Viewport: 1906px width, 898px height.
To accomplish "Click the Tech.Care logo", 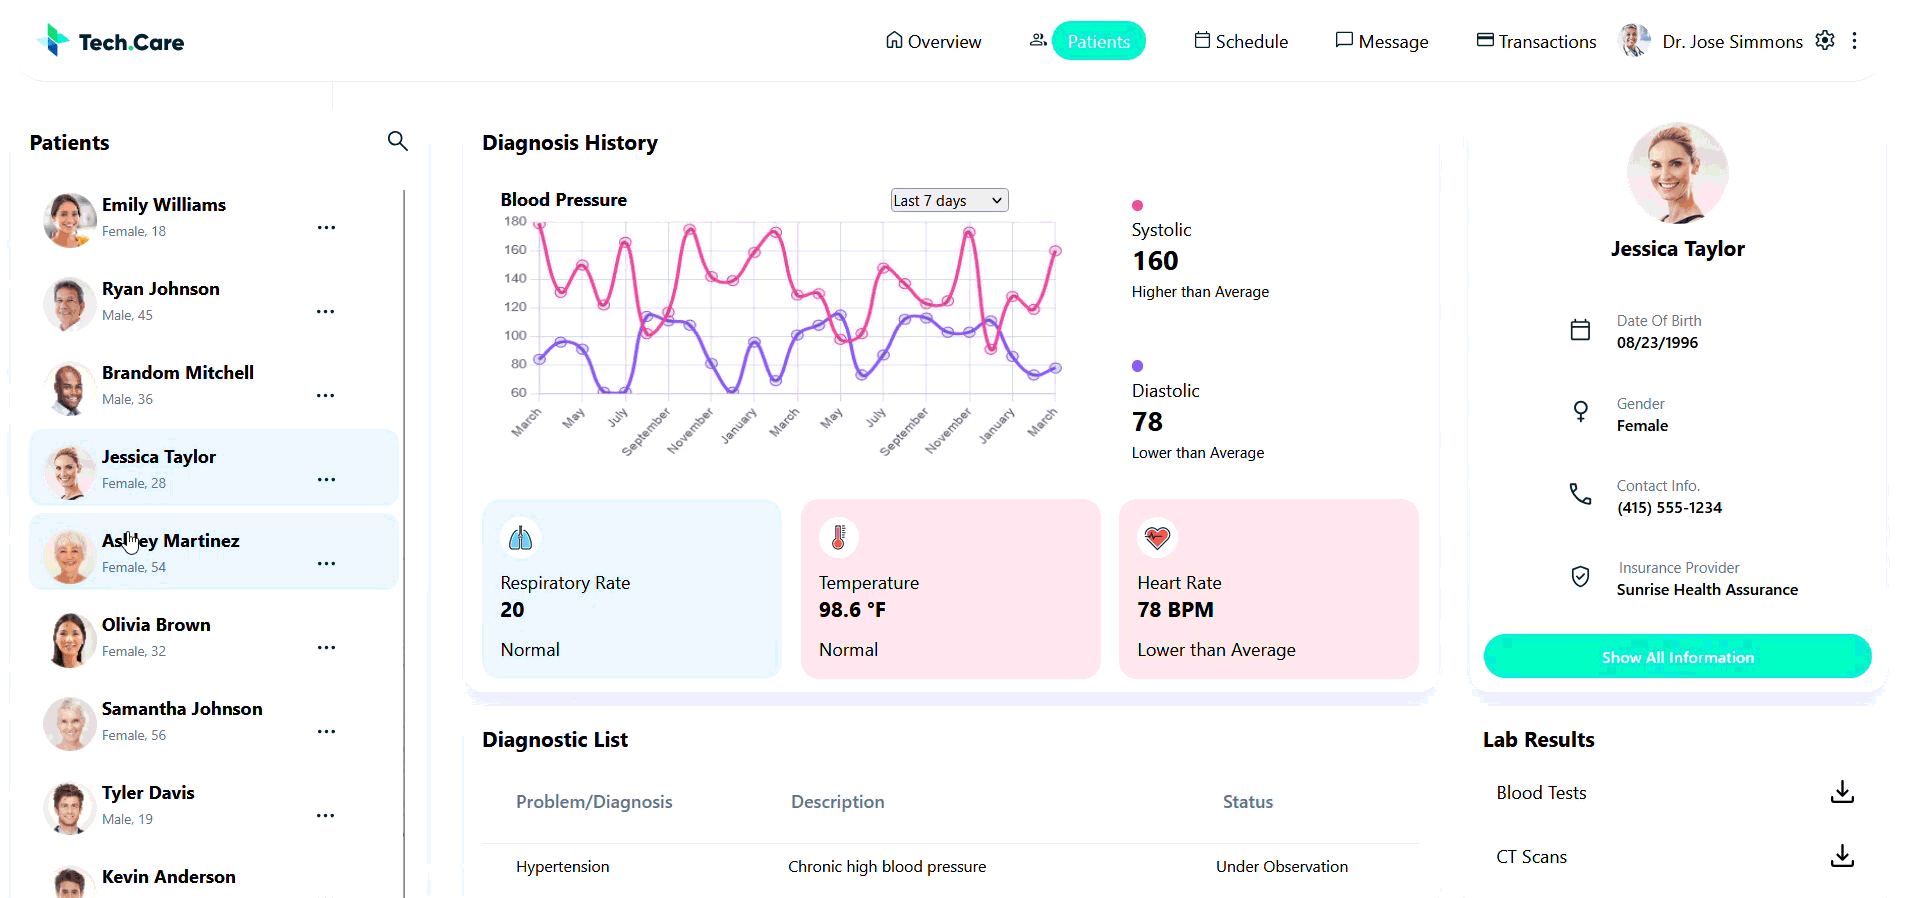I will point(110,41).
